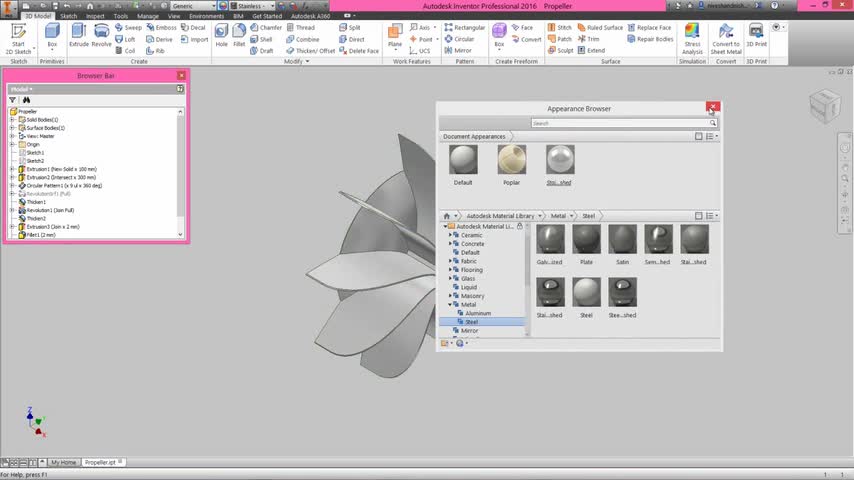Viewport: 854px width, 480px height.
Task: Click the Thread tool
Action: [301, 27]
